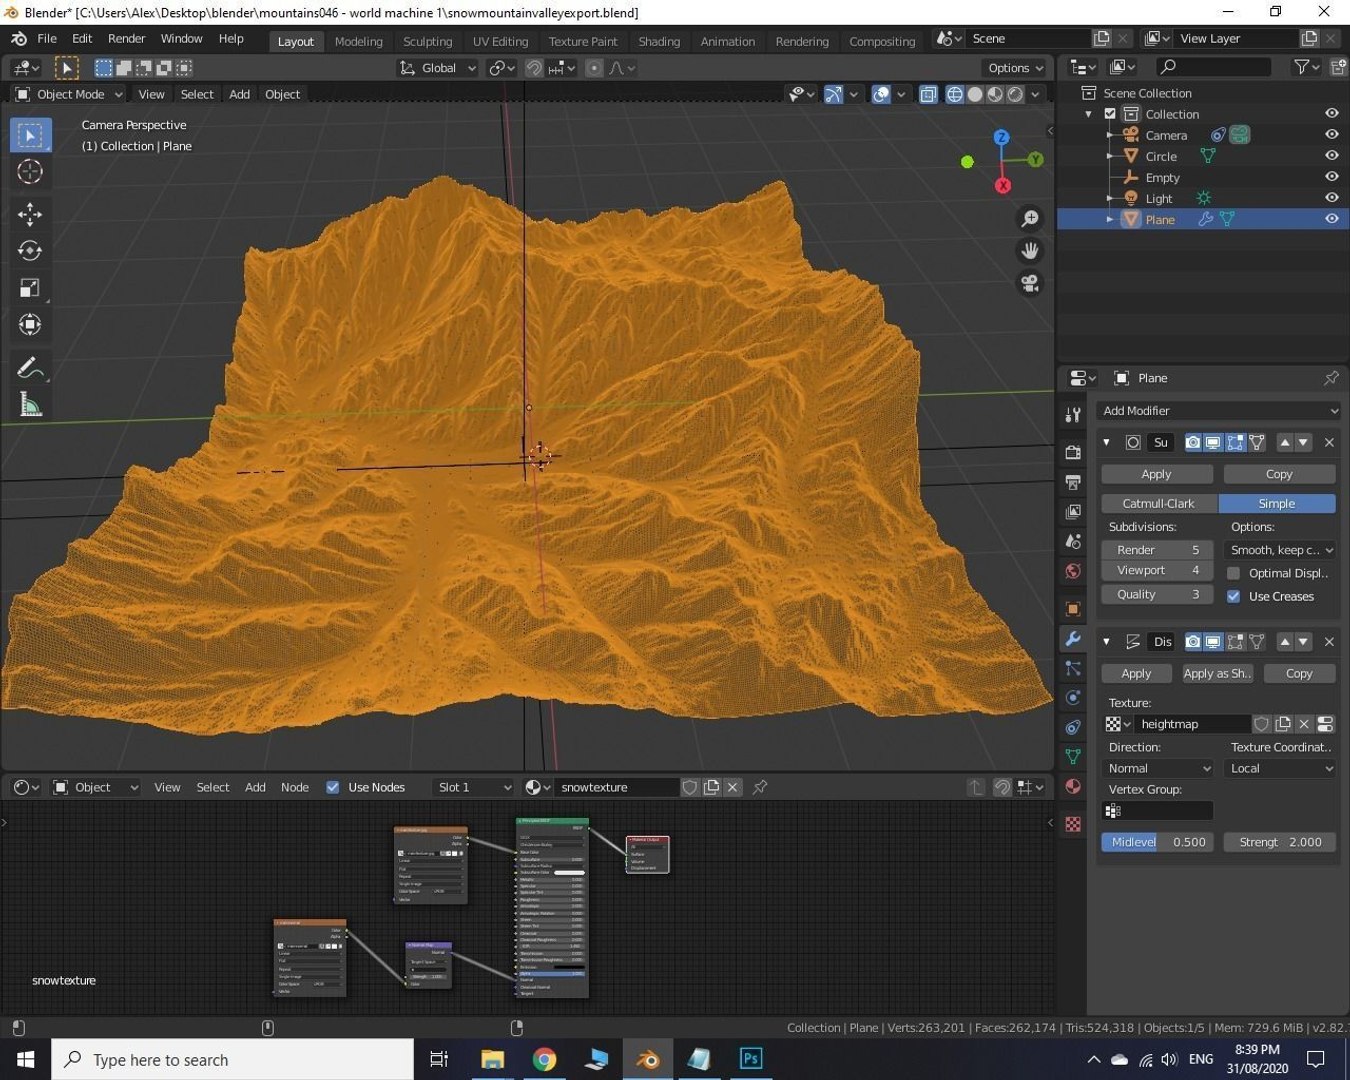Switch to the UV Editing workspace tab
Viewport: 1350px width, 1080px height.
coord(500,41)
